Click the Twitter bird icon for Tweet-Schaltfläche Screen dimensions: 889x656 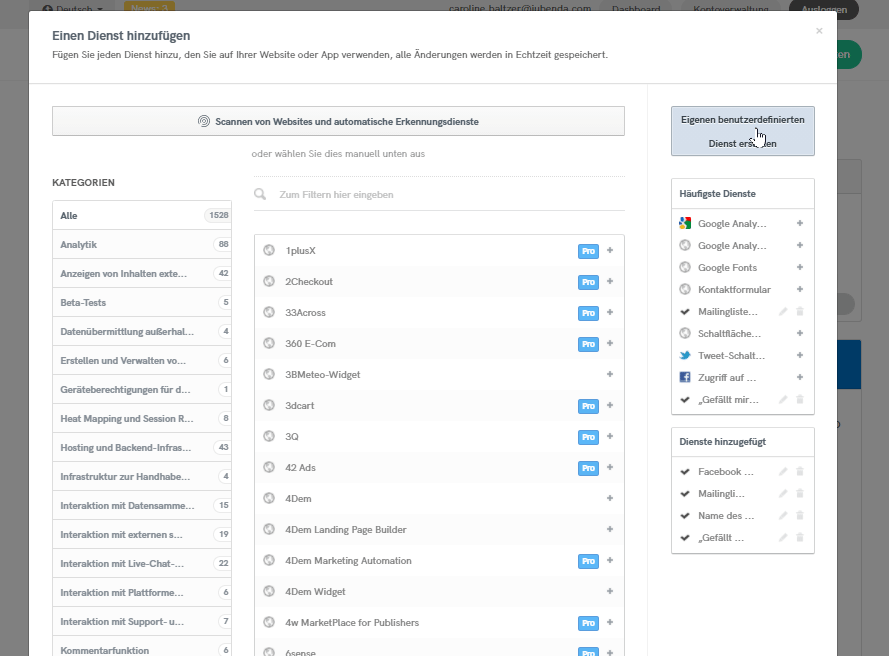(685, 356)
